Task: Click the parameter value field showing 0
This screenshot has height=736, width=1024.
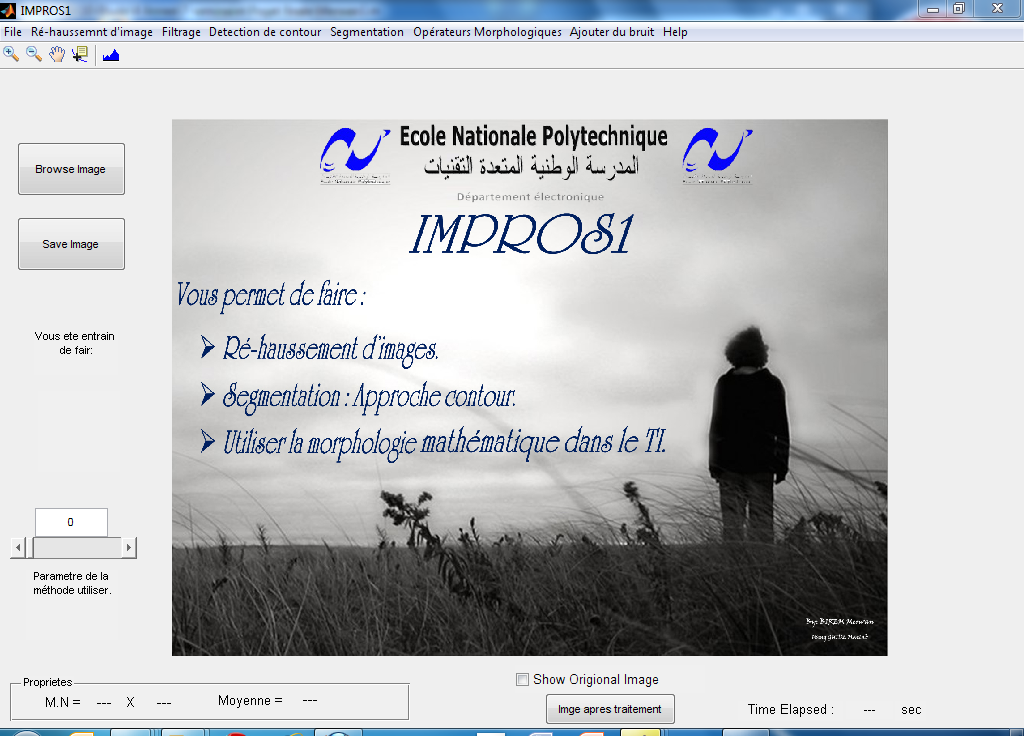Action: (x=71, y=522)
